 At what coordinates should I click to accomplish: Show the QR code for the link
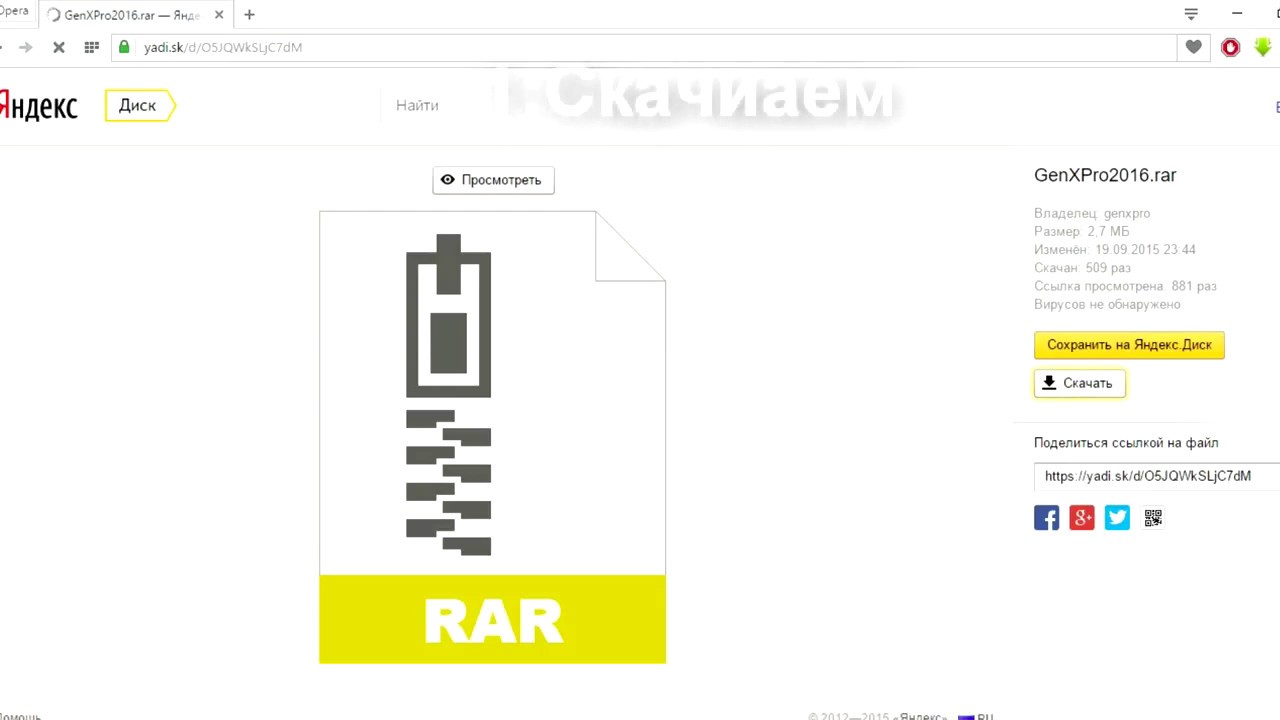[x=1153, y=518]
